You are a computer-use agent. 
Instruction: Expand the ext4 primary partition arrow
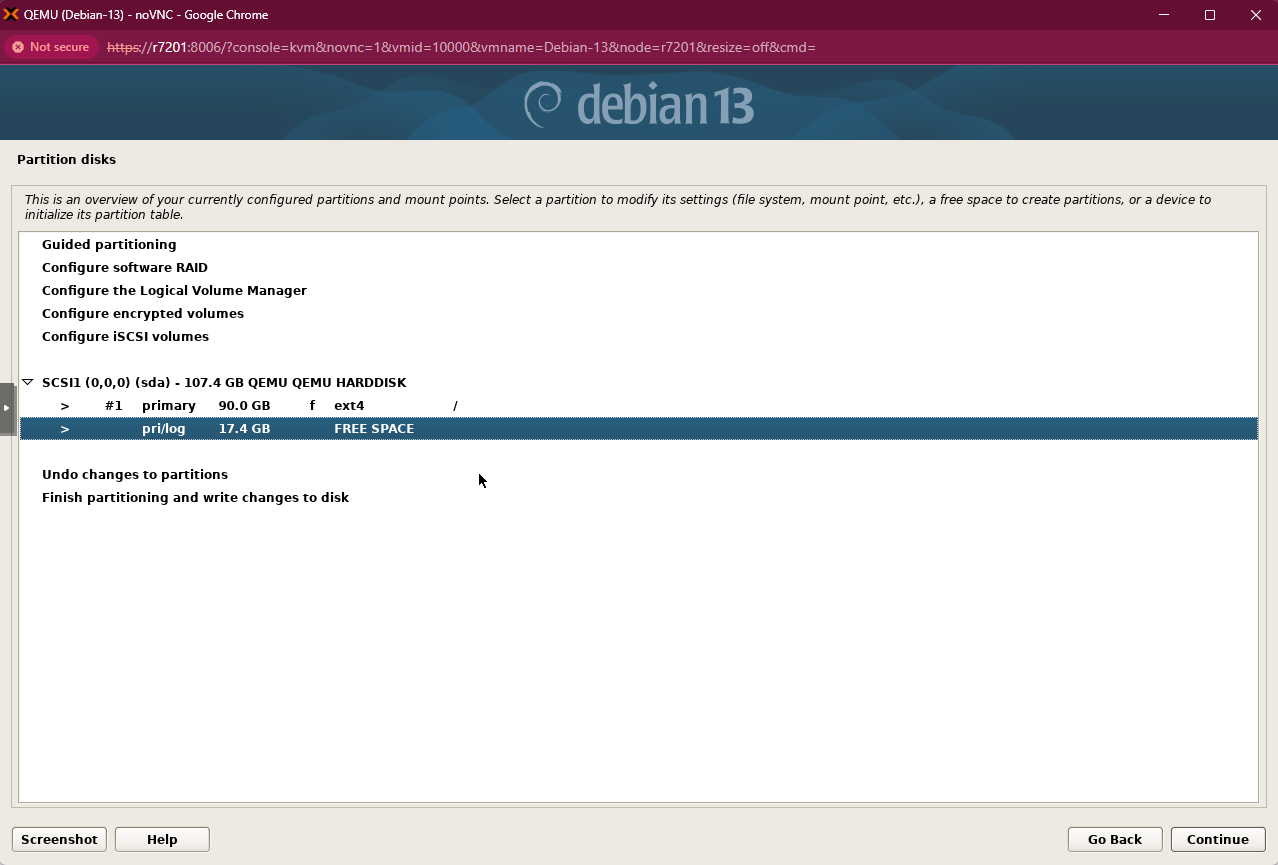pyautogui.click(x=65, y=406)
